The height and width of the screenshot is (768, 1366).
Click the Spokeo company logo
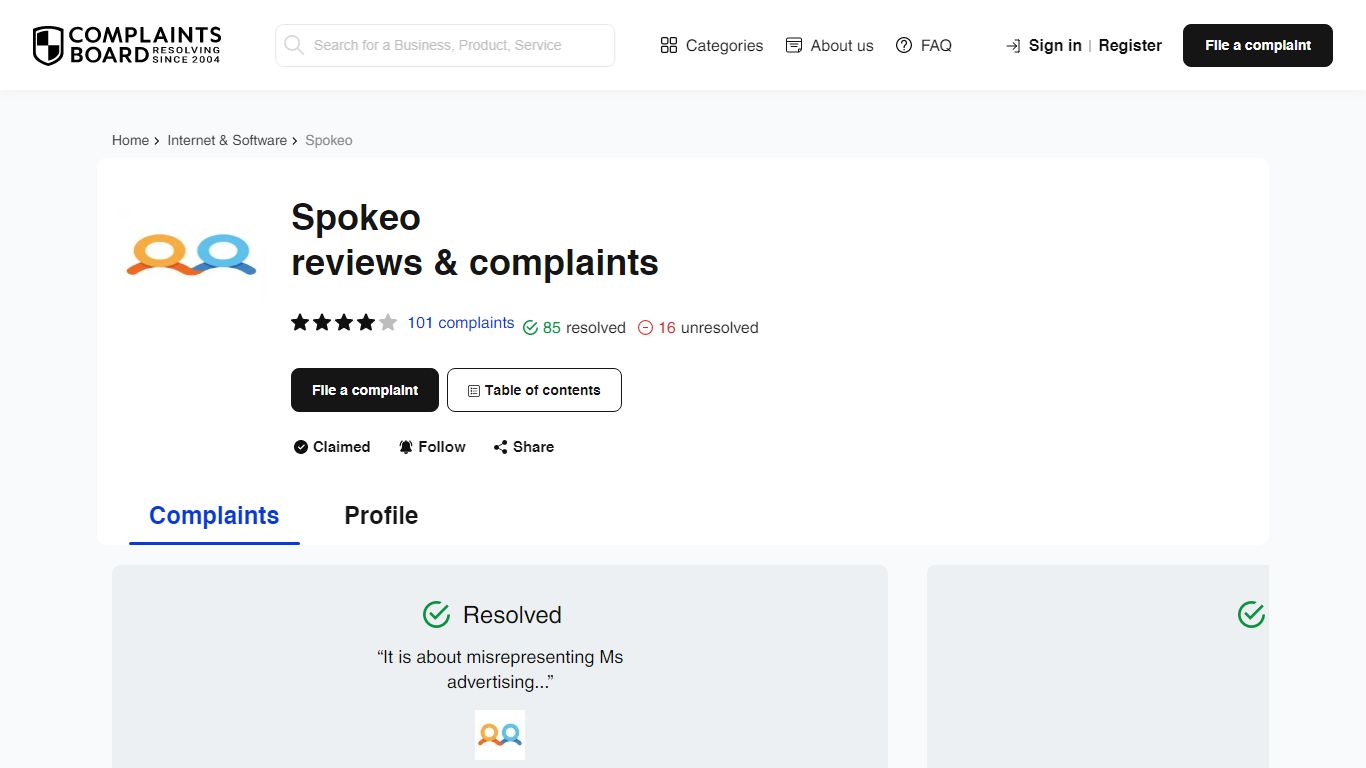point(192,254)
